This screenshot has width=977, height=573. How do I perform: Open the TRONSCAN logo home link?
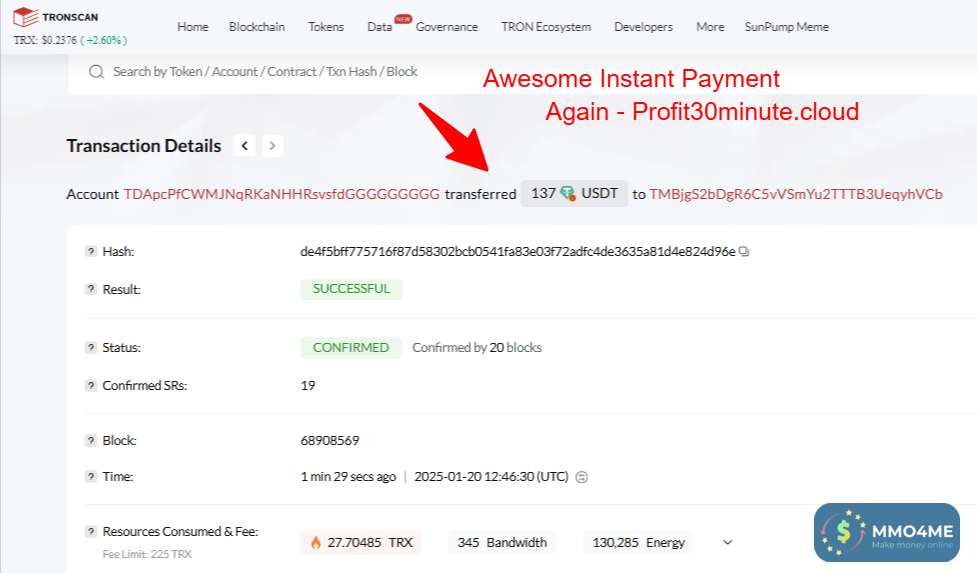point(55,17)
